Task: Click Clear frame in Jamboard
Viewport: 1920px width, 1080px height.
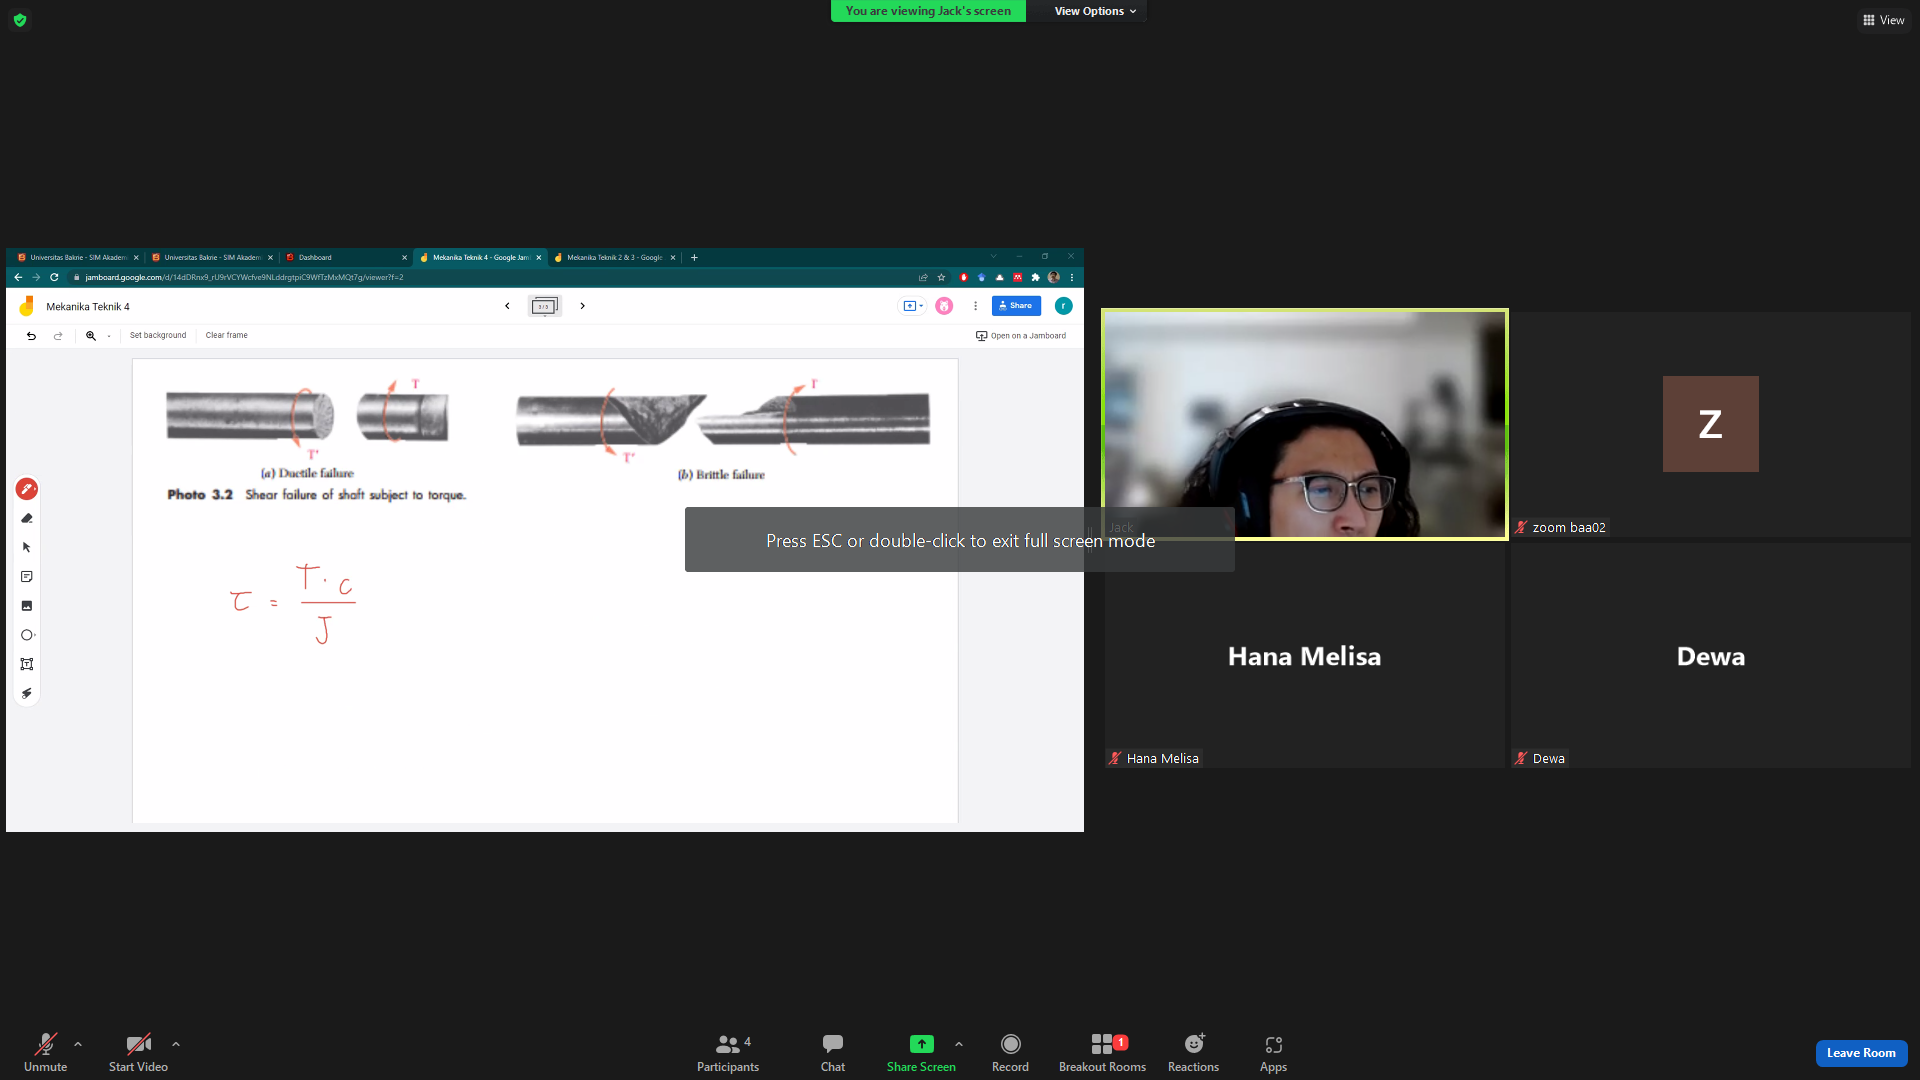Action: click(227, 336)
